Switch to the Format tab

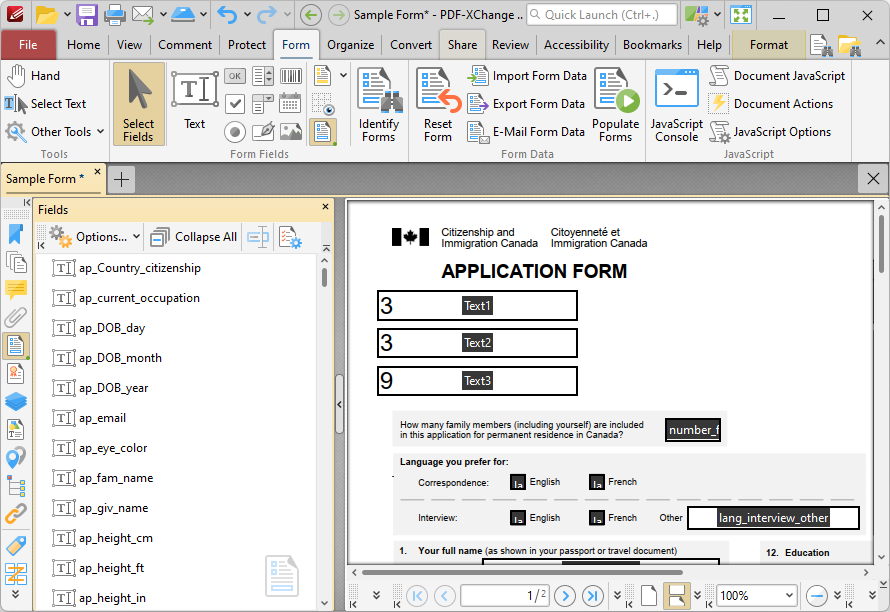point(769,45)
